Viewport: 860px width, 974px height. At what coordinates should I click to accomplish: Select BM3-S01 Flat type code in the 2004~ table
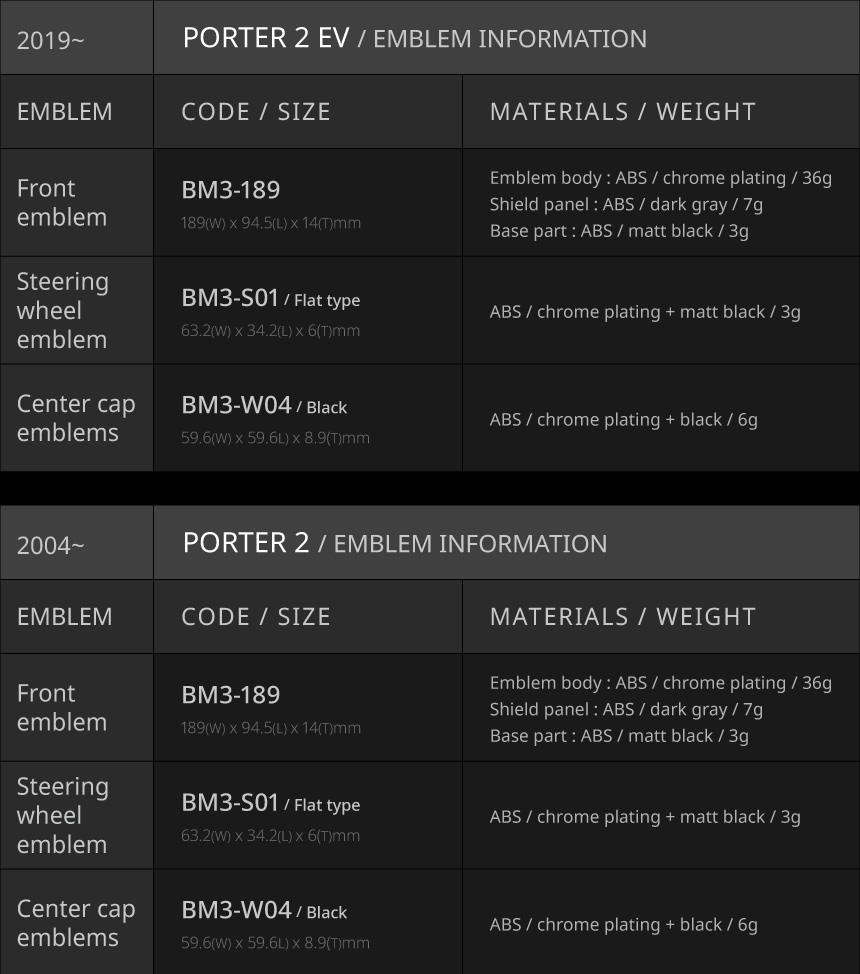(x=270, y=803)
